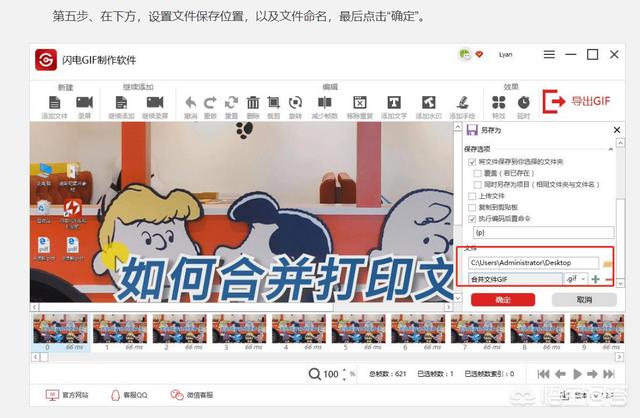Click the 导出GIF export button
Viewport: 640px width, 418px height.
[x=576, y=101]
